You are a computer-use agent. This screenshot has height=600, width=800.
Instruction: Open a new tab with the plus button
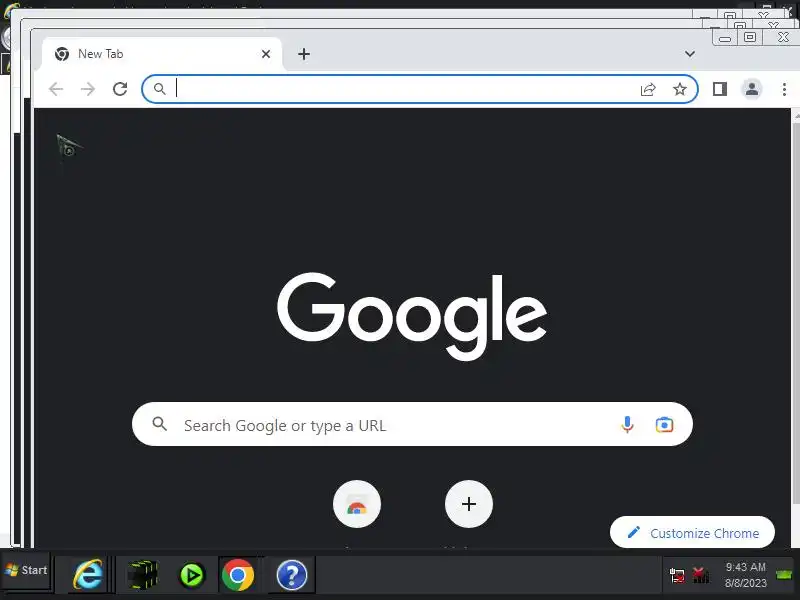click(304, 54)
